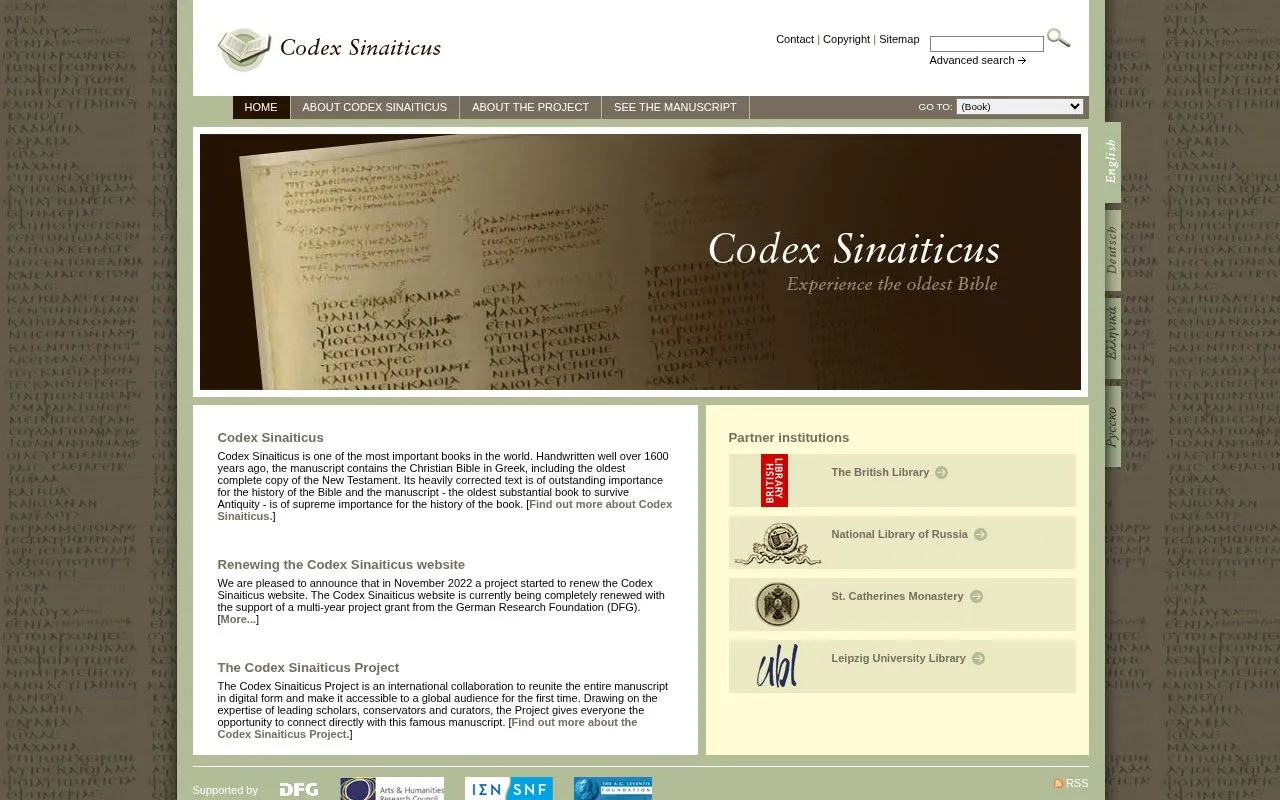Click the orange RSS feed icon
The image size is (1280, 800).
1058,784
